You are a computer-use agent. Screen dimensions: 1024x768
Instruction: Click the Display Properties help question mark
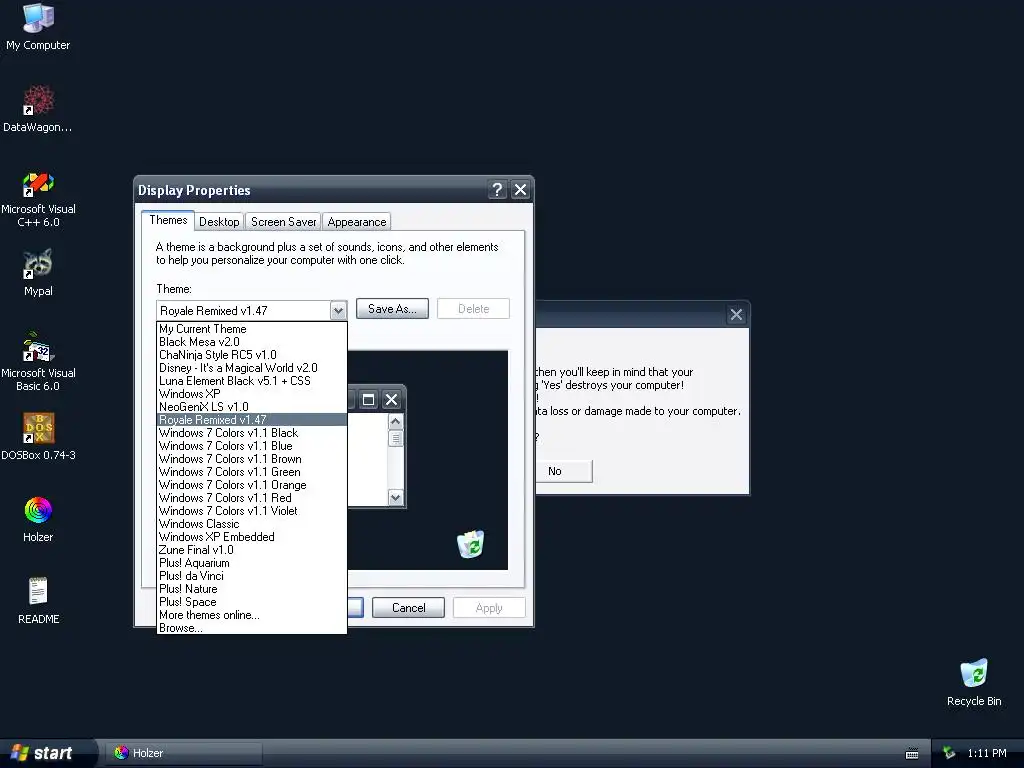[497, 189]
